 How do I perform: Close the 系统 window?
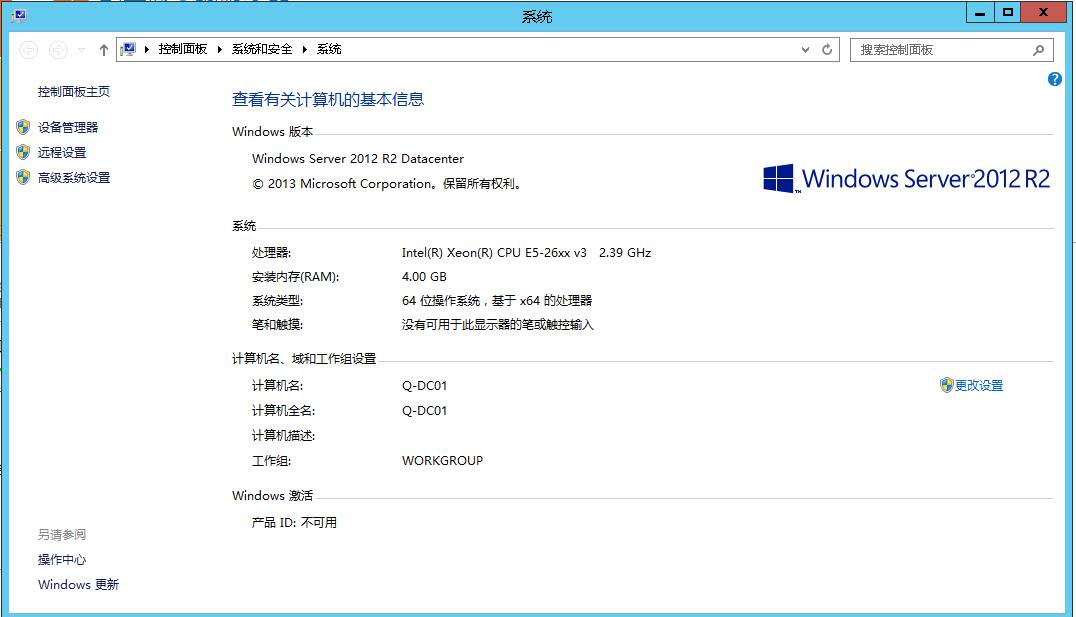1043,12
